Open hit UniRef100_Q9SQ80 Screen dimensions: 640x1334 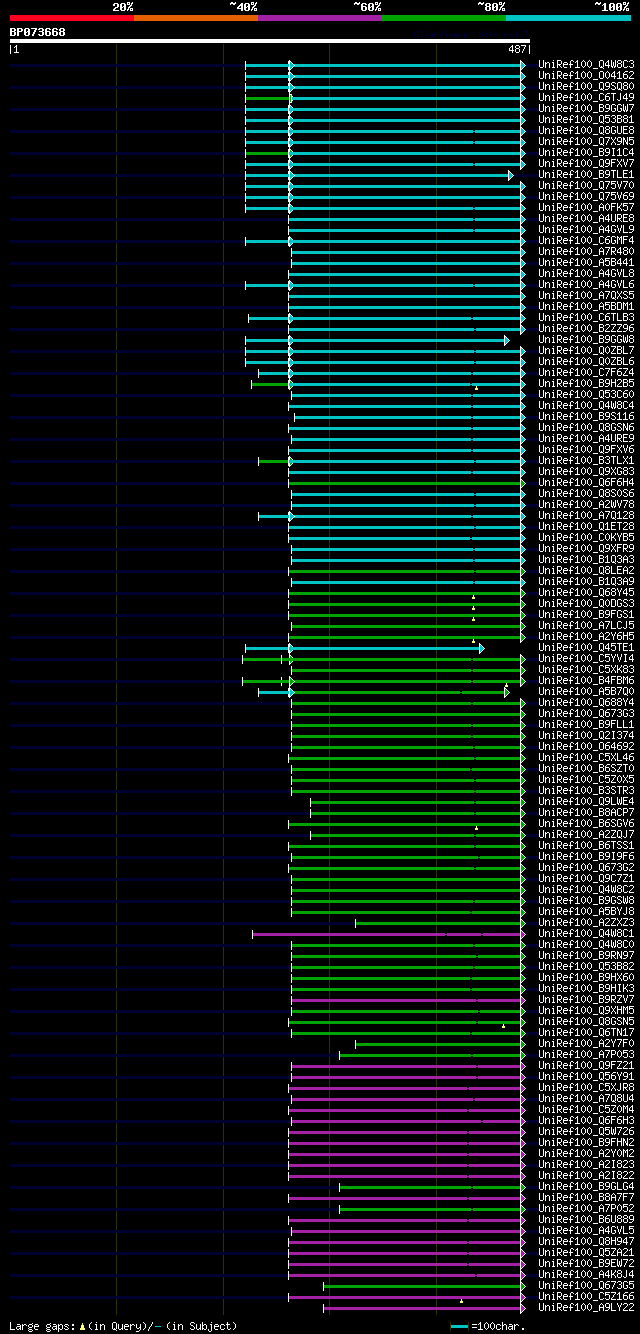tap(586, 86)
